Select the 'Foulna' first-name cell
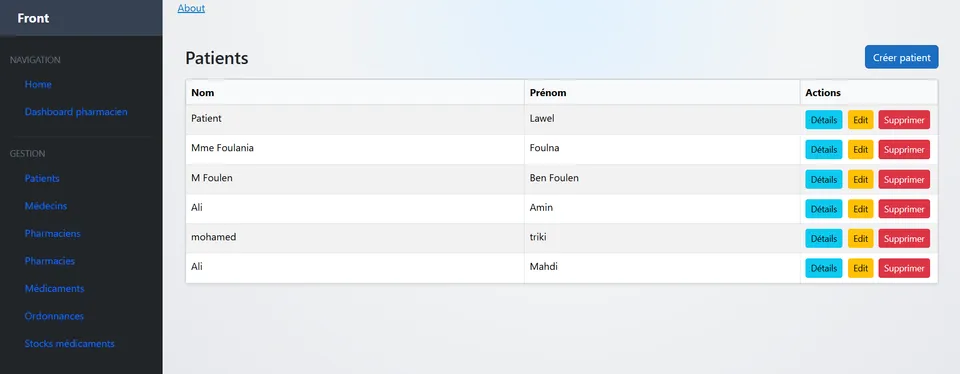The height and width of the screenshot is (374, 960). click(x=662, y=149)
